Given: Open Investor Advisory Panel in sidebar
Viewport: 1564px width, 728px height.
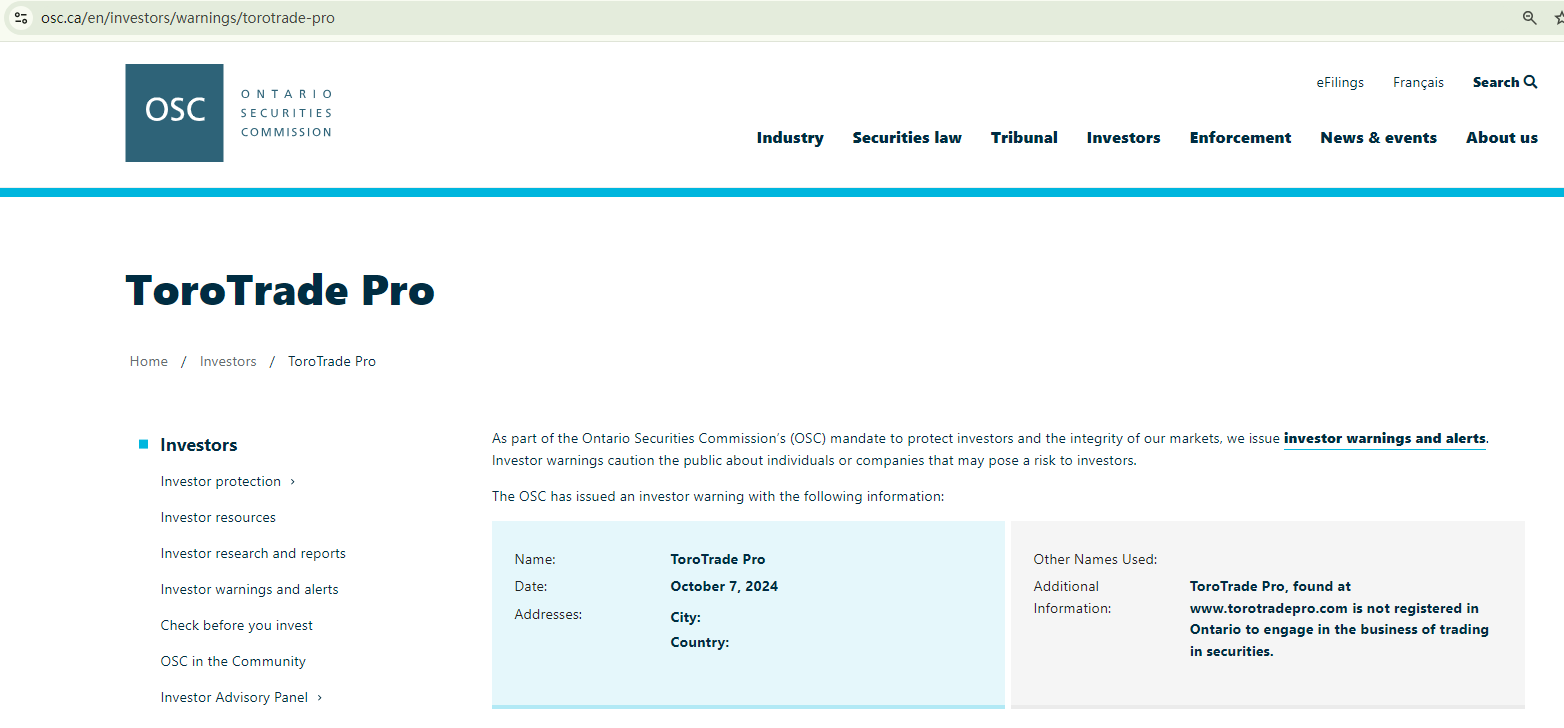Looking at the screenshot, I should 234,697.
